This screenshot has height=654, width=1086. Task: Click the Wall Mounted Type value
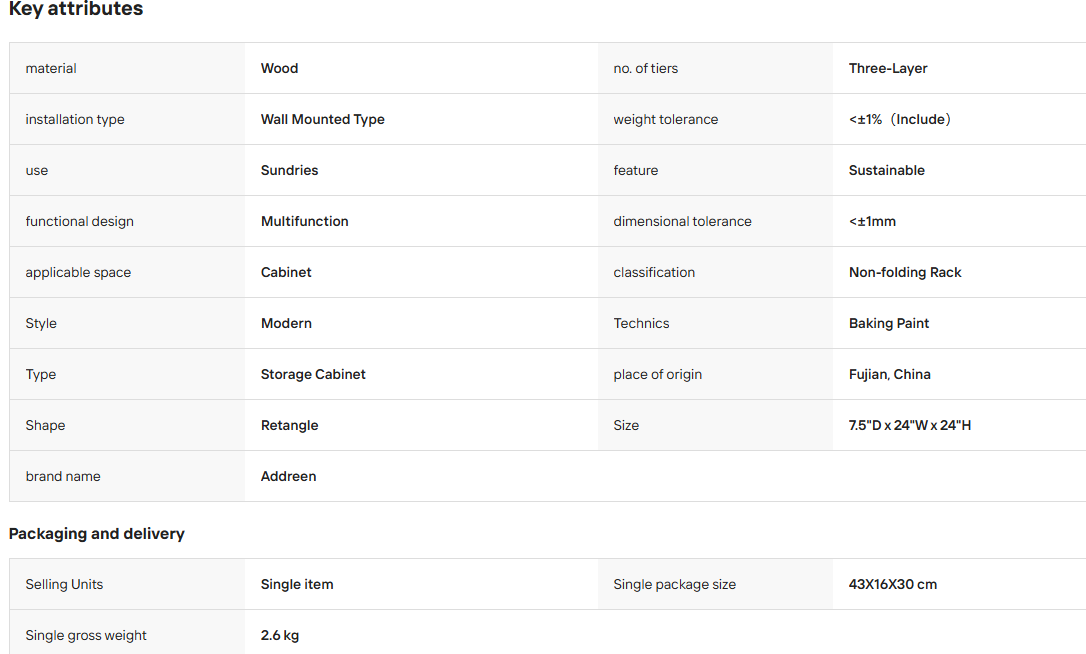322,119
